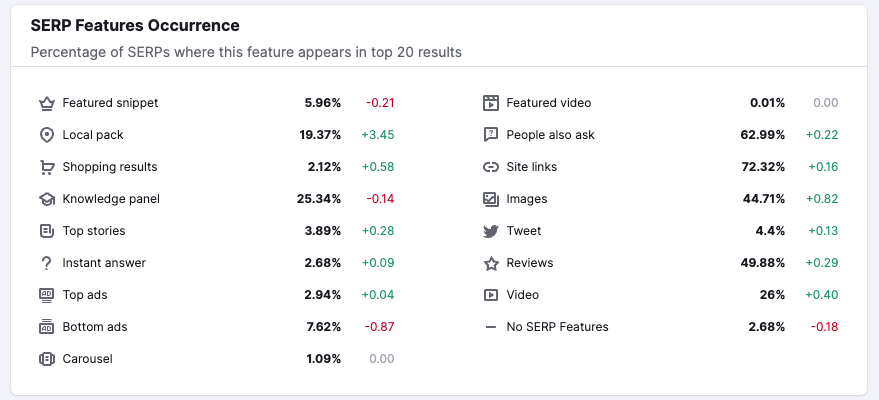
Task: Select the Video feature label
Action: 522,295
